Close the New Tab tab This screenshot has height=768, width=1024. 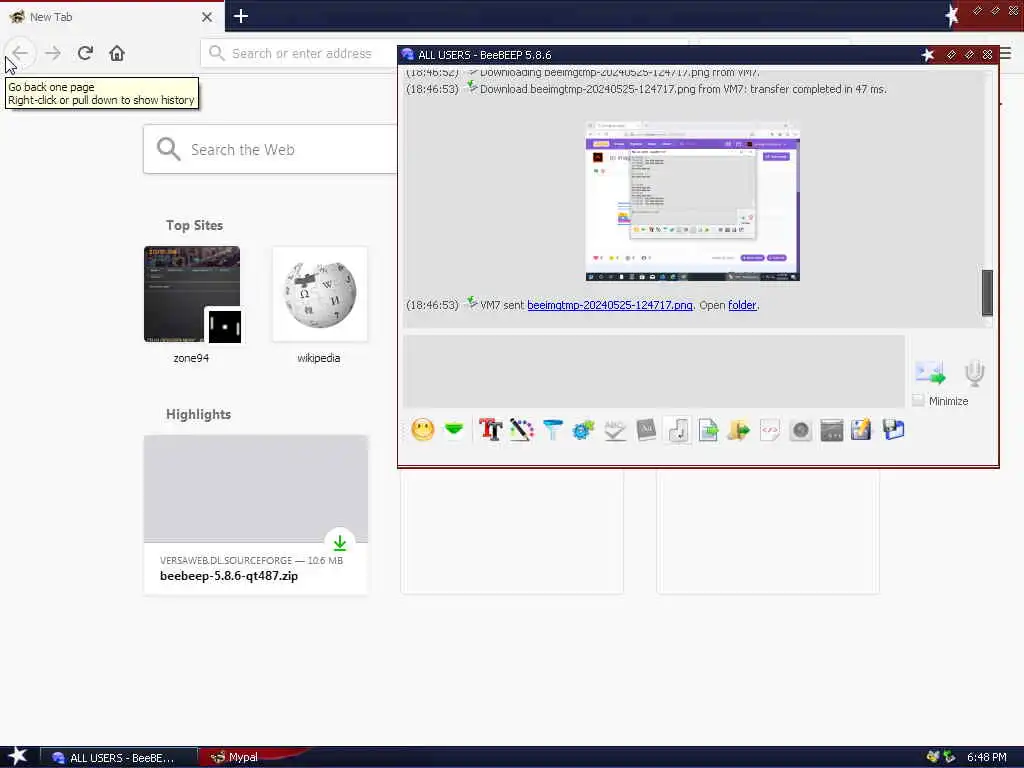tap(207, 17)
